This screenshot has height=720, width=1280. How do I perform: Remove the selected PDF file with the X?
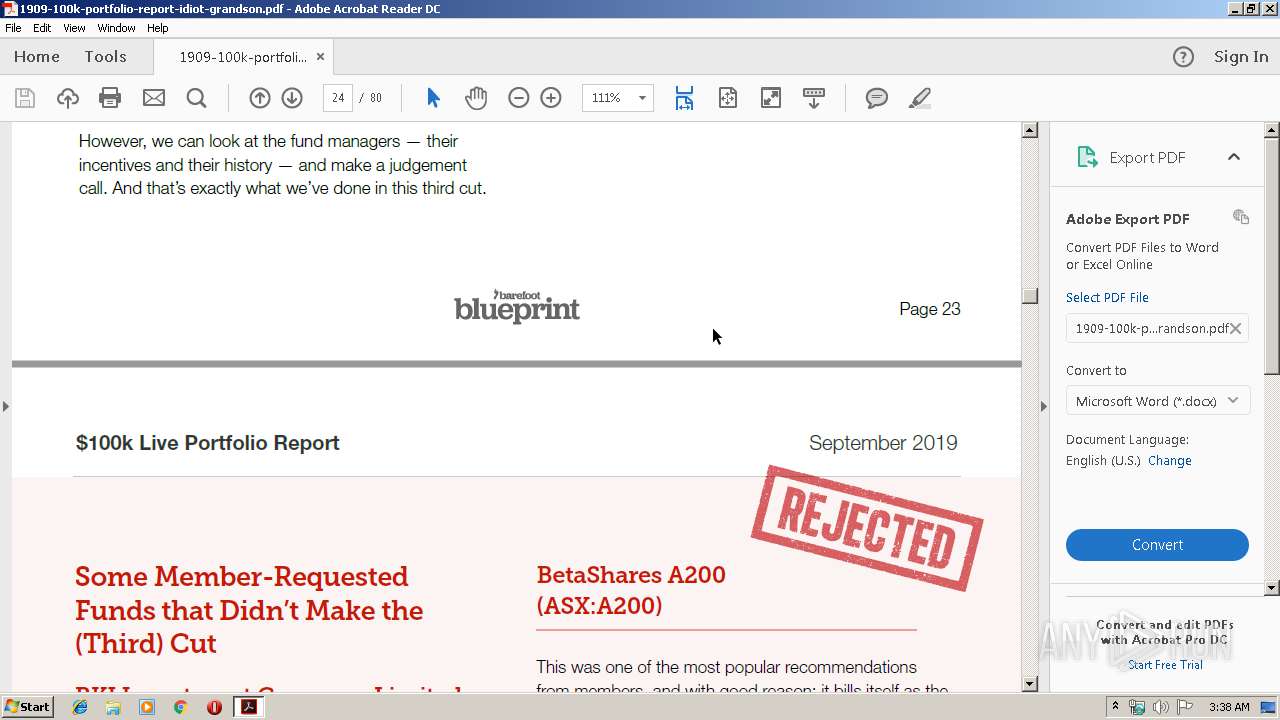tap(1236, 328)
